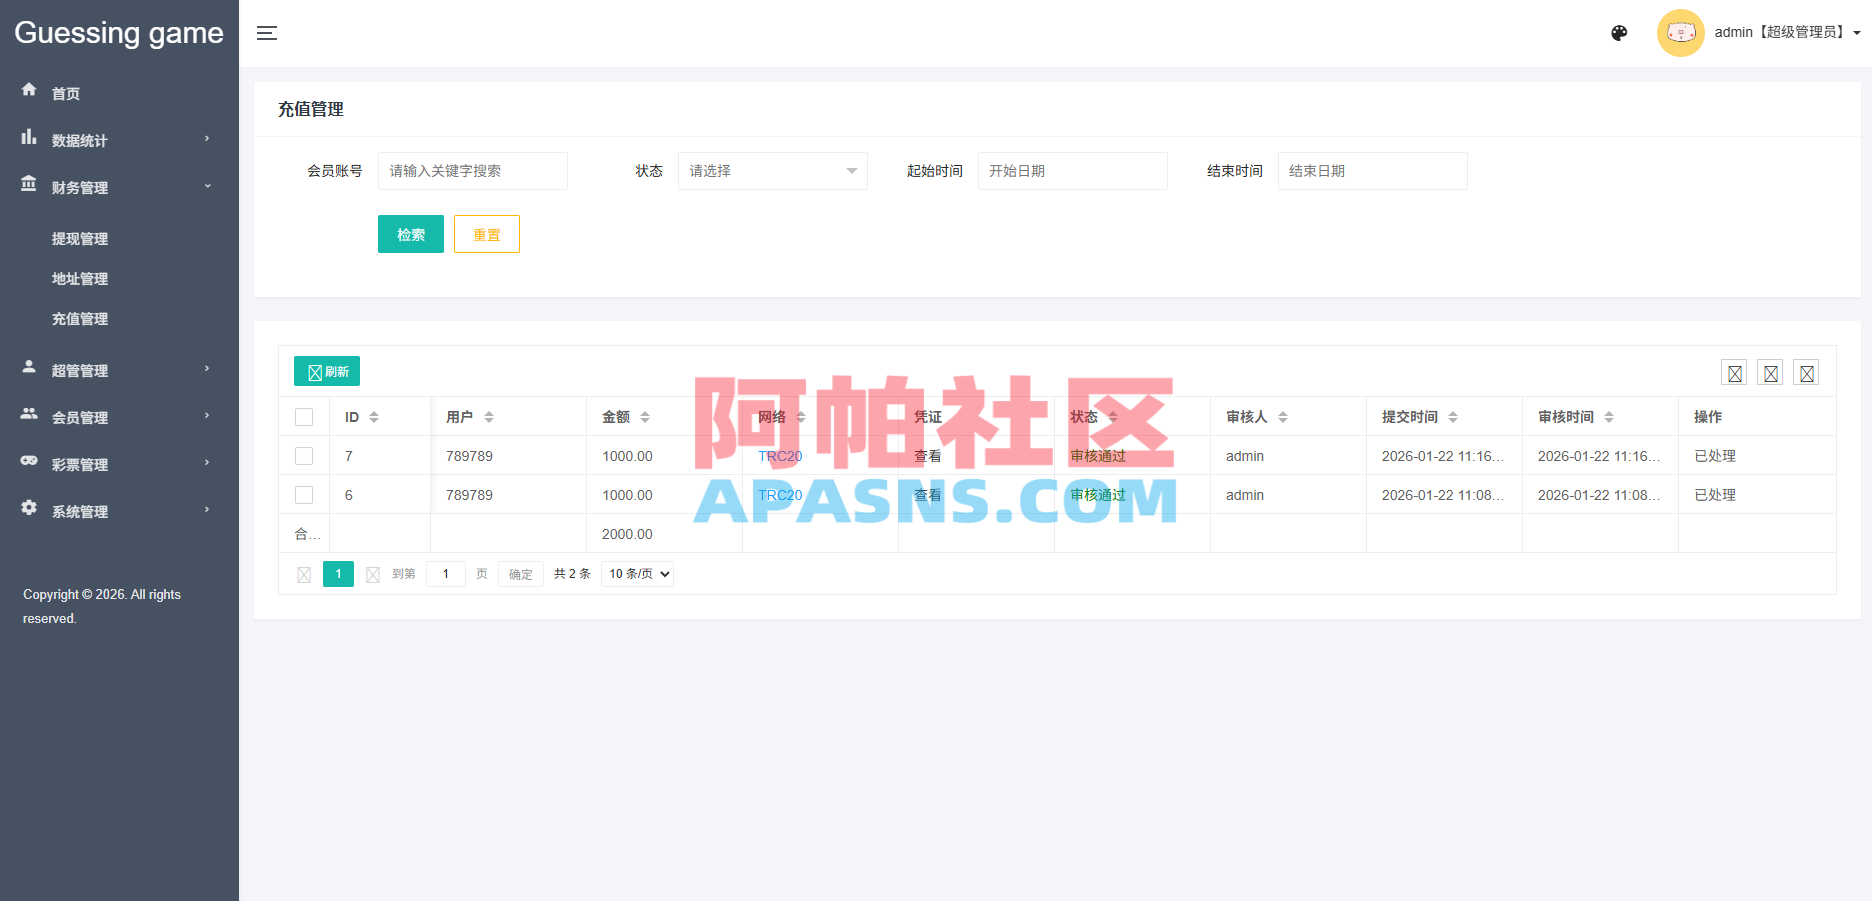Screen dimensions: 1872x901
Task: Sort by the 用户 column arrows
Action: (x=489, y=417)
